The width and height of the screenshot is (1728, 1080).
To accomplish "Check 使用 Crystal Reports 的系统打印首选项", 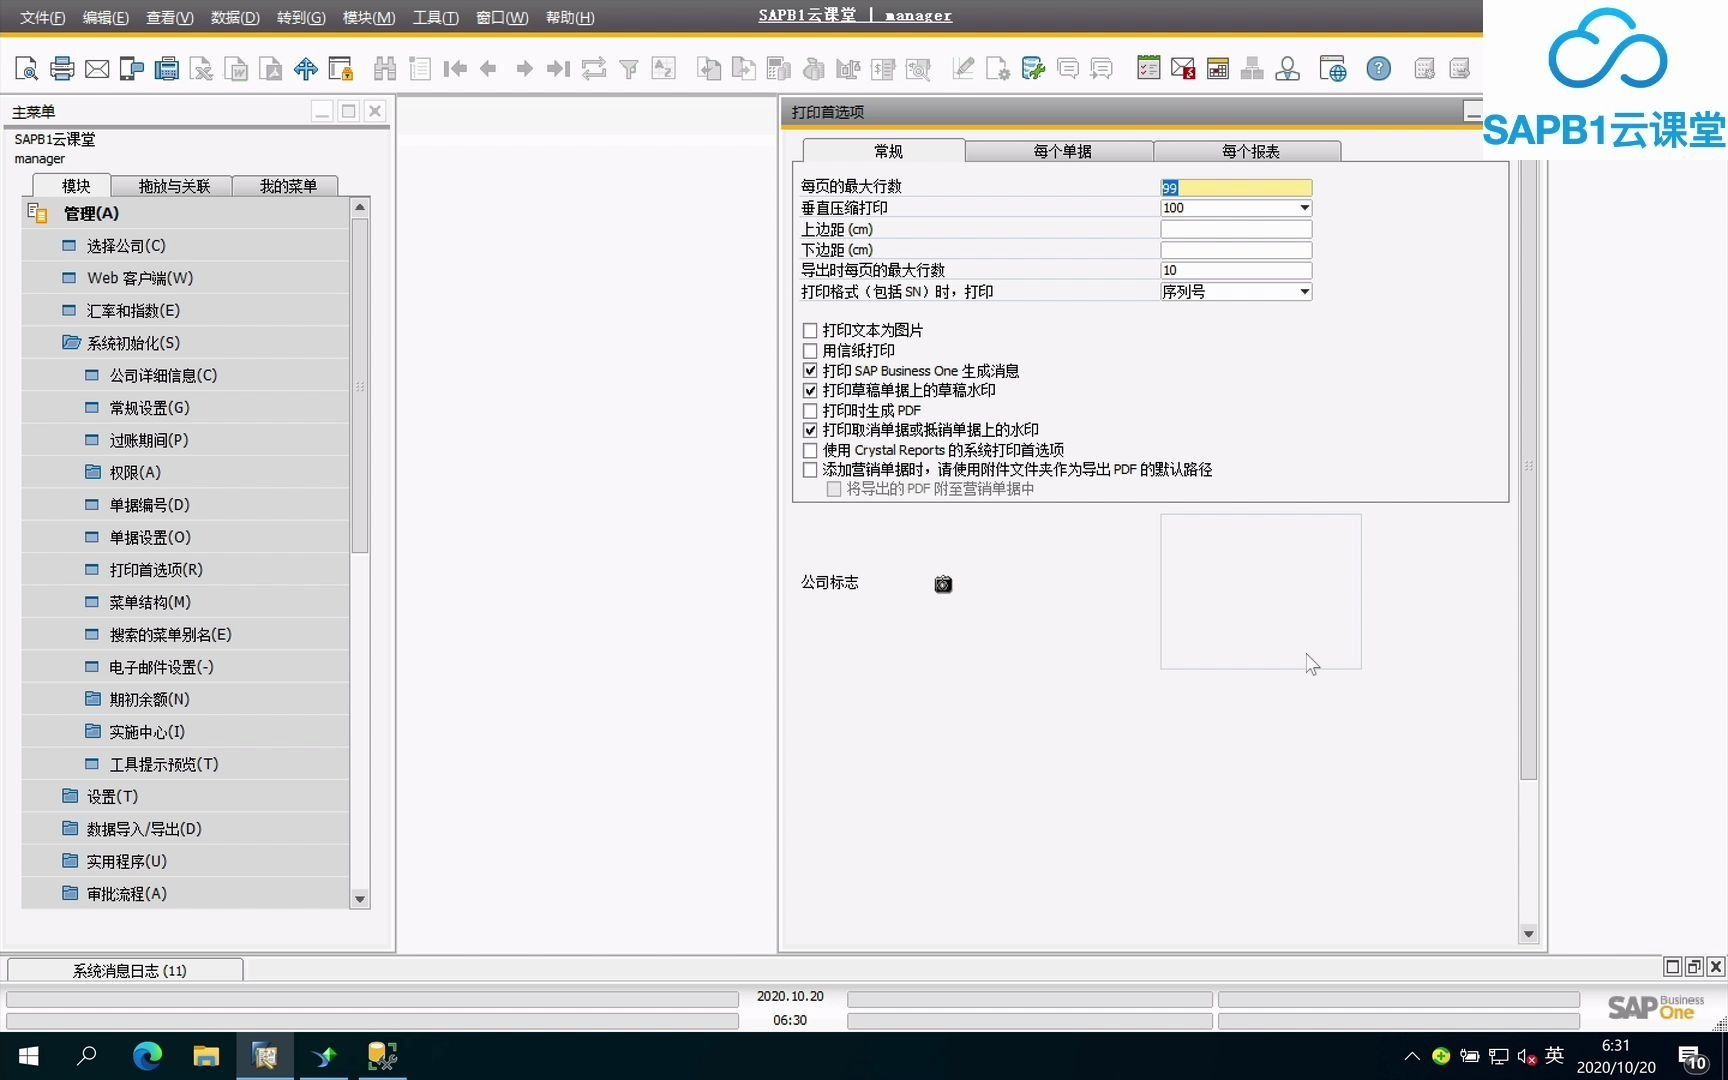I will click(809, 450).
